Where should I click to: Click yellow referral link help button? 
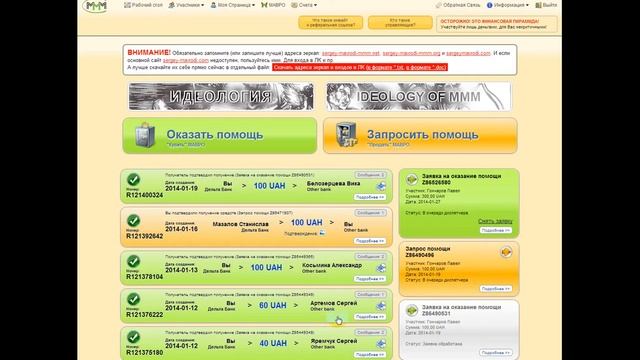(x=331, y=22)
